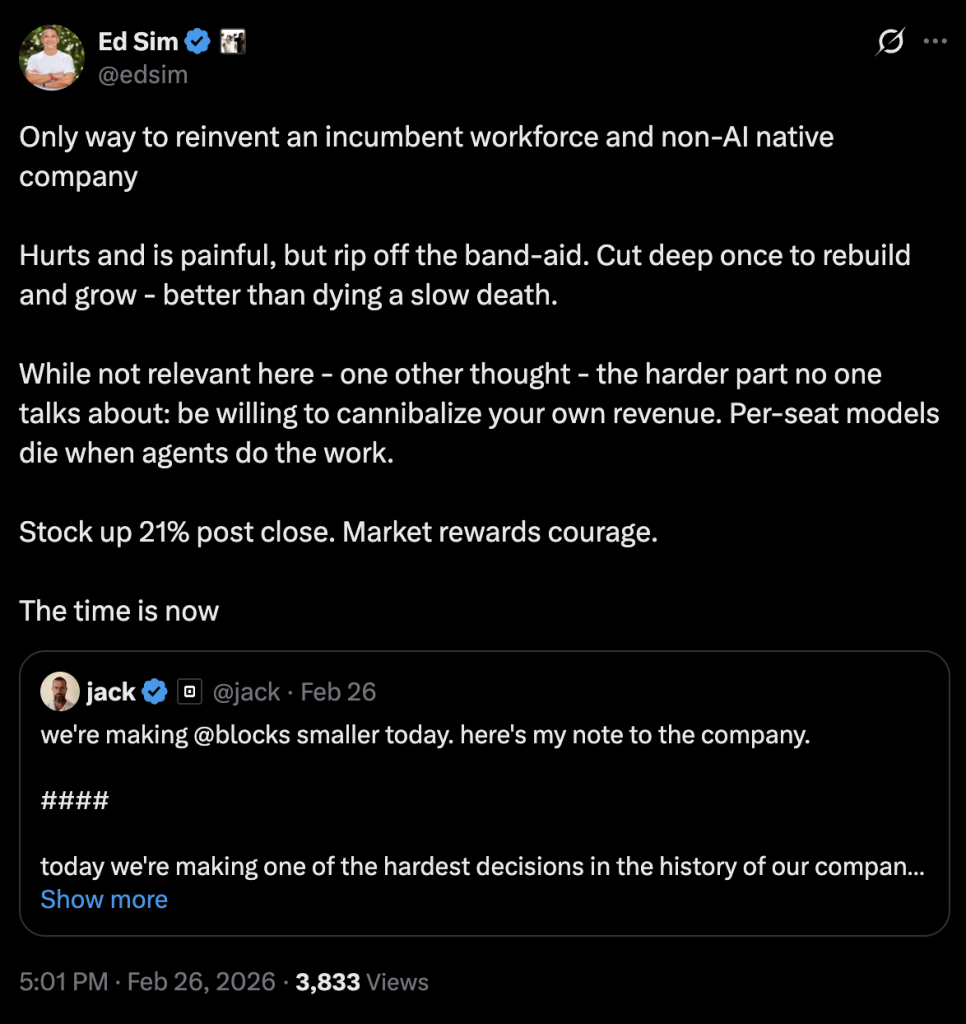The width and height of the screenshot is (966, 1024).
Task: Open the @edsim handle link
Action: pyautogui.click(x=143, y=74)
